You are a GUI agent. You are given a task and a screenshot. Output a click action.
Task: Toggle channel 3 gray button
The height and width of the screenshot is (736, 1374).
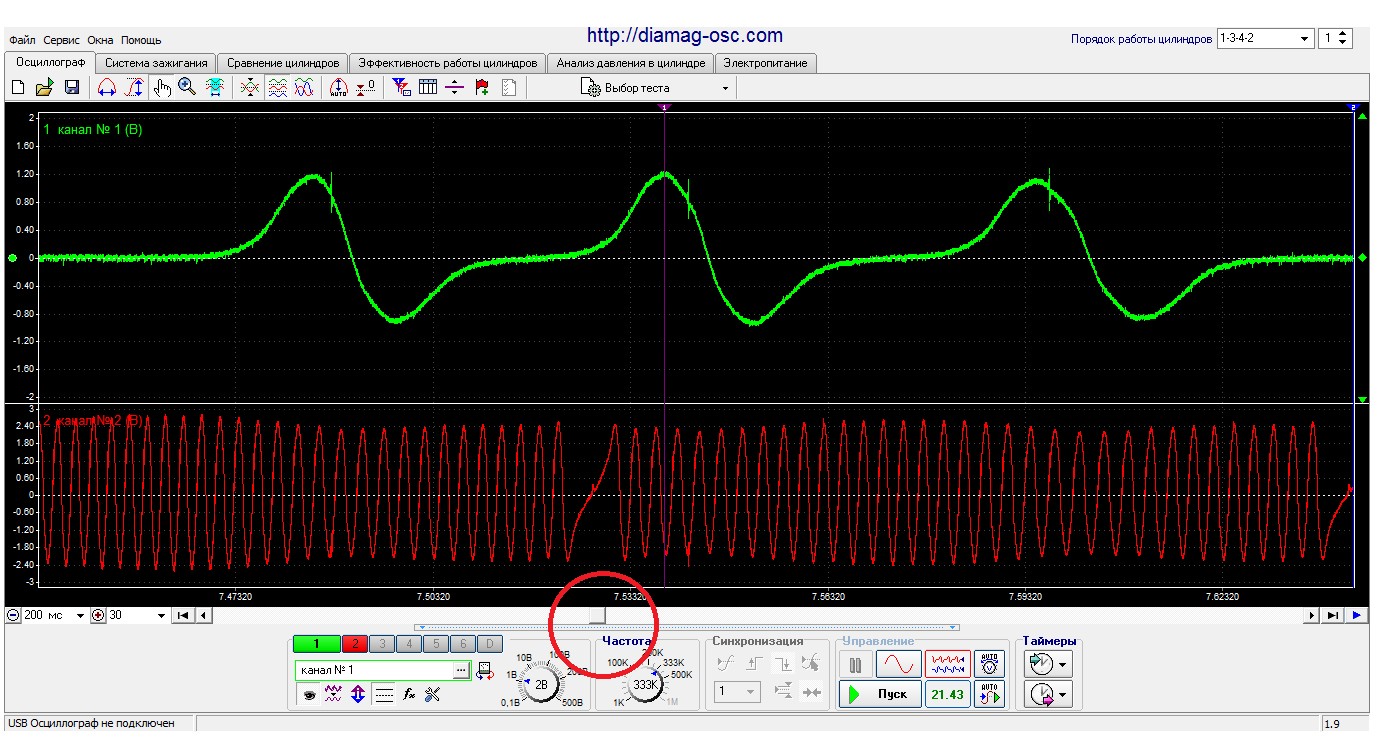[x=382, y=644]
